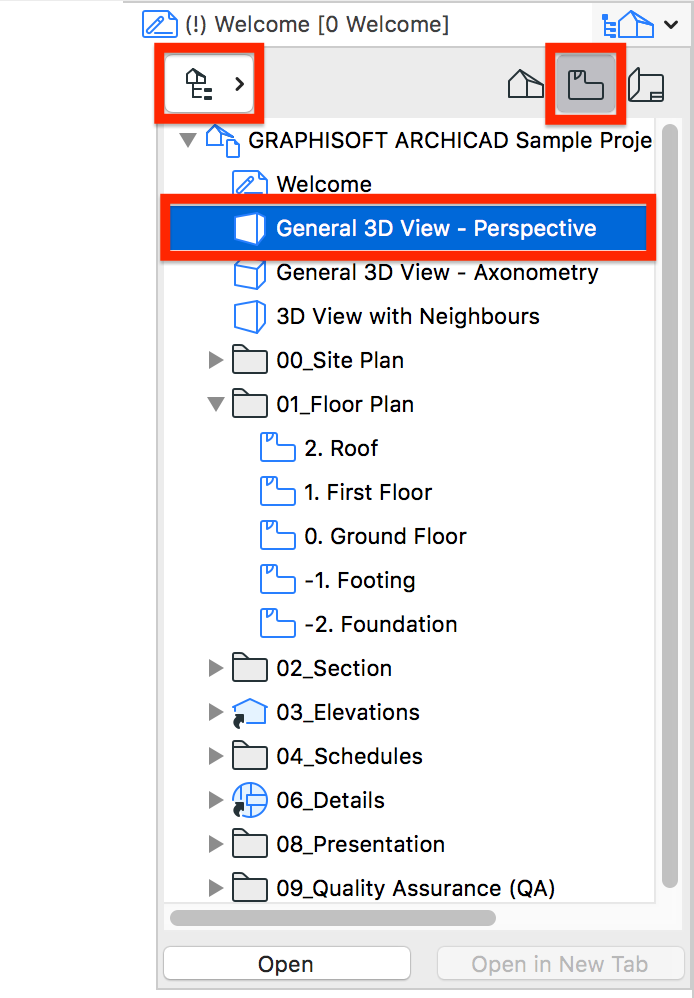Open the Project Chooser button
The height and width of the screenshot is (998, 694).
tap(209, 84)
